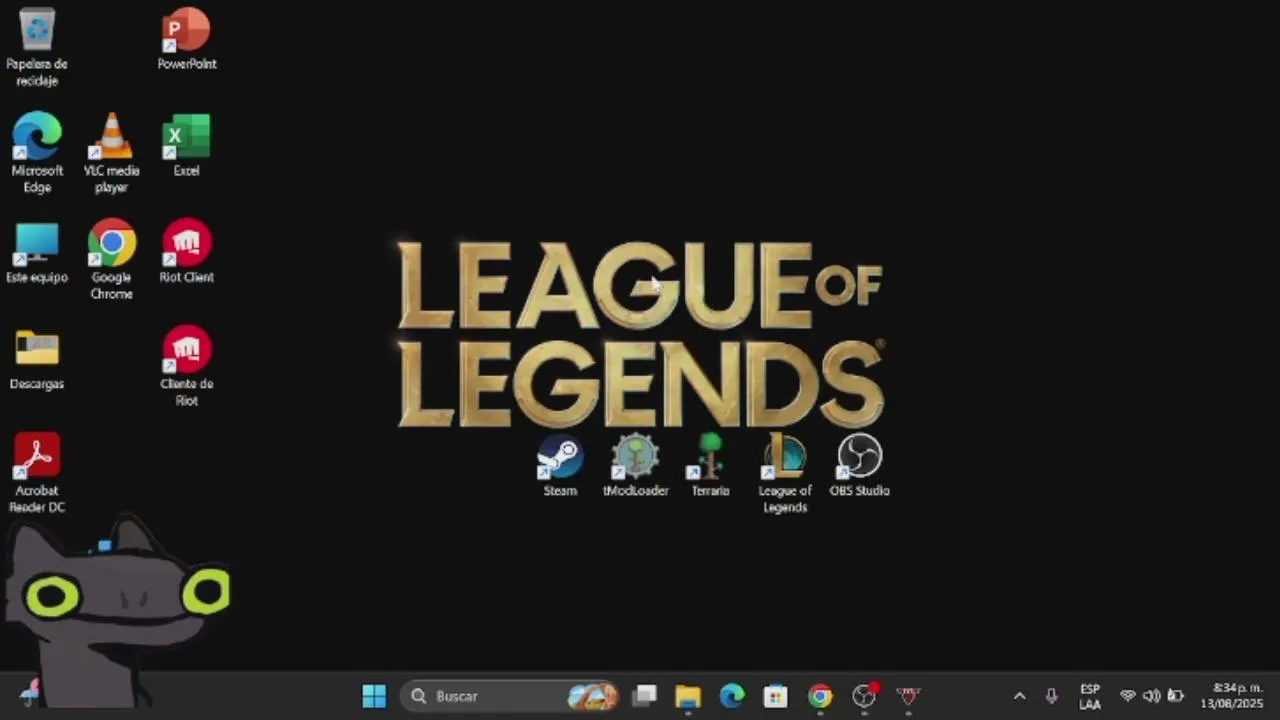Select the VLC media player shortcut

tap(111, 153)
